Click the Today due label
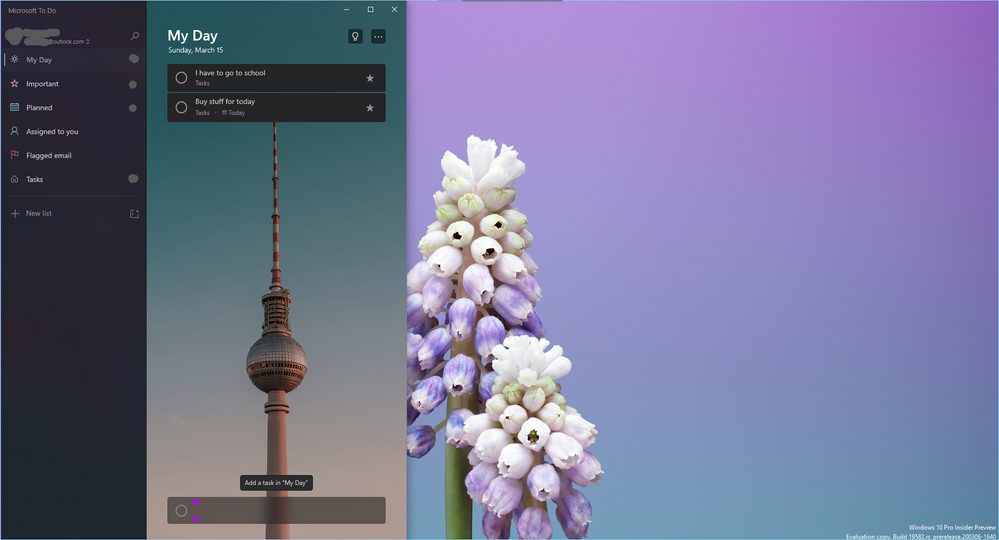 tap(233, 113)
